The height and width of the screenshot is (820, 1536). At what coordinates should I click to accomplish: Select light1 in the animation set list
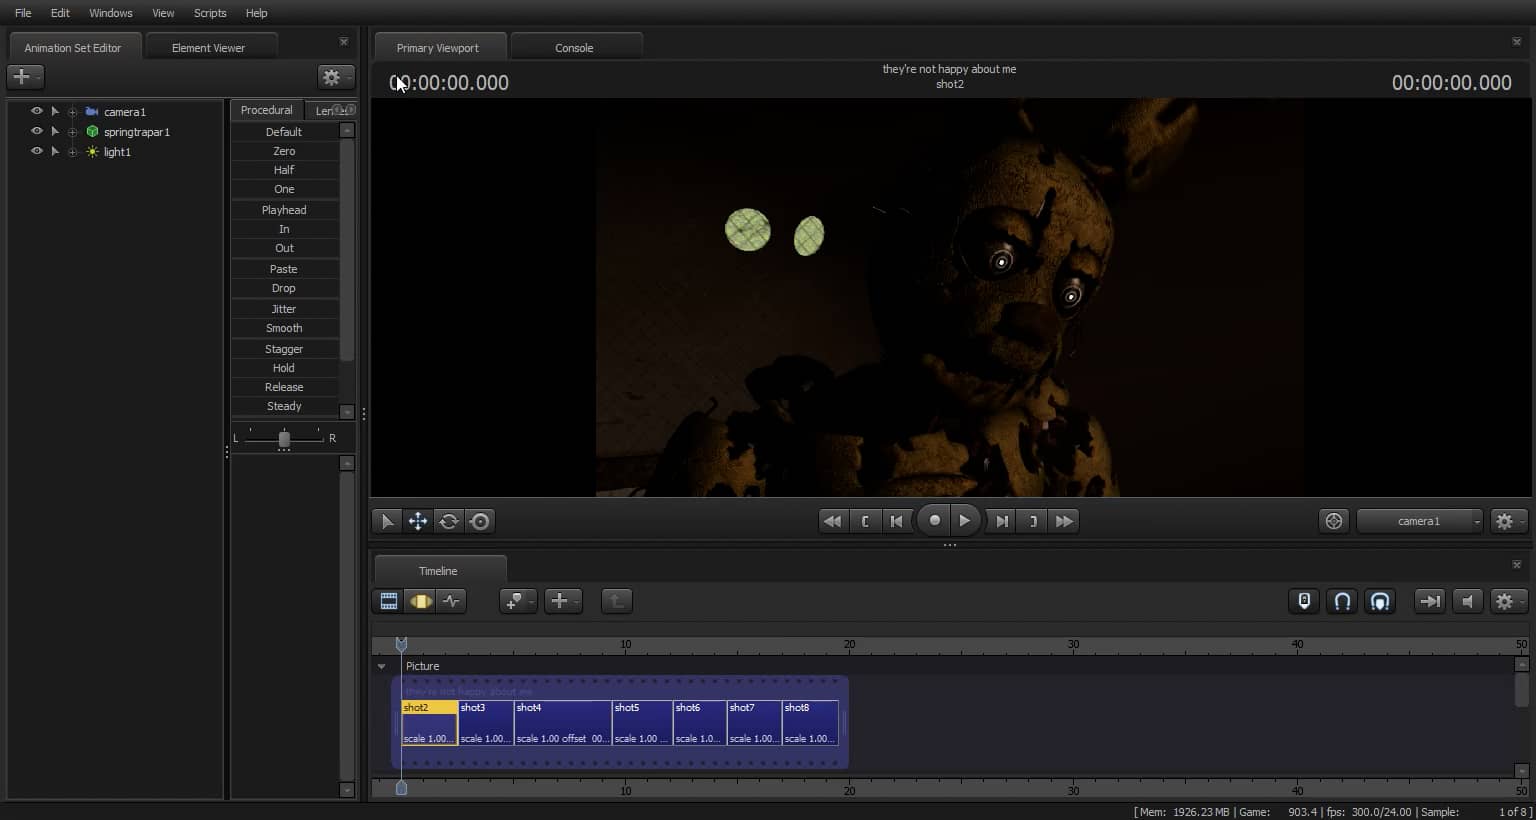(x=117, y=152)
